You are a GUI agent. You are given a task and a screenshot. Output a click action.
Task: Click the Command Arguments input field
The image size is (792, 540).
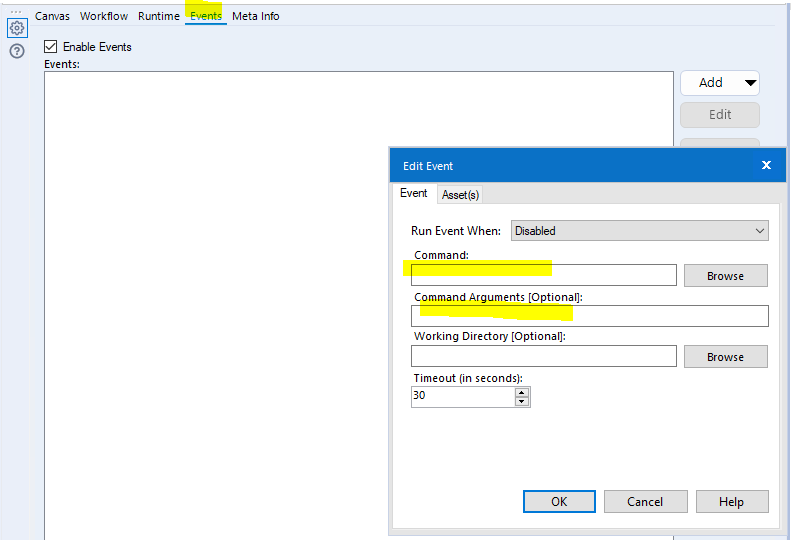coord(589,316)
